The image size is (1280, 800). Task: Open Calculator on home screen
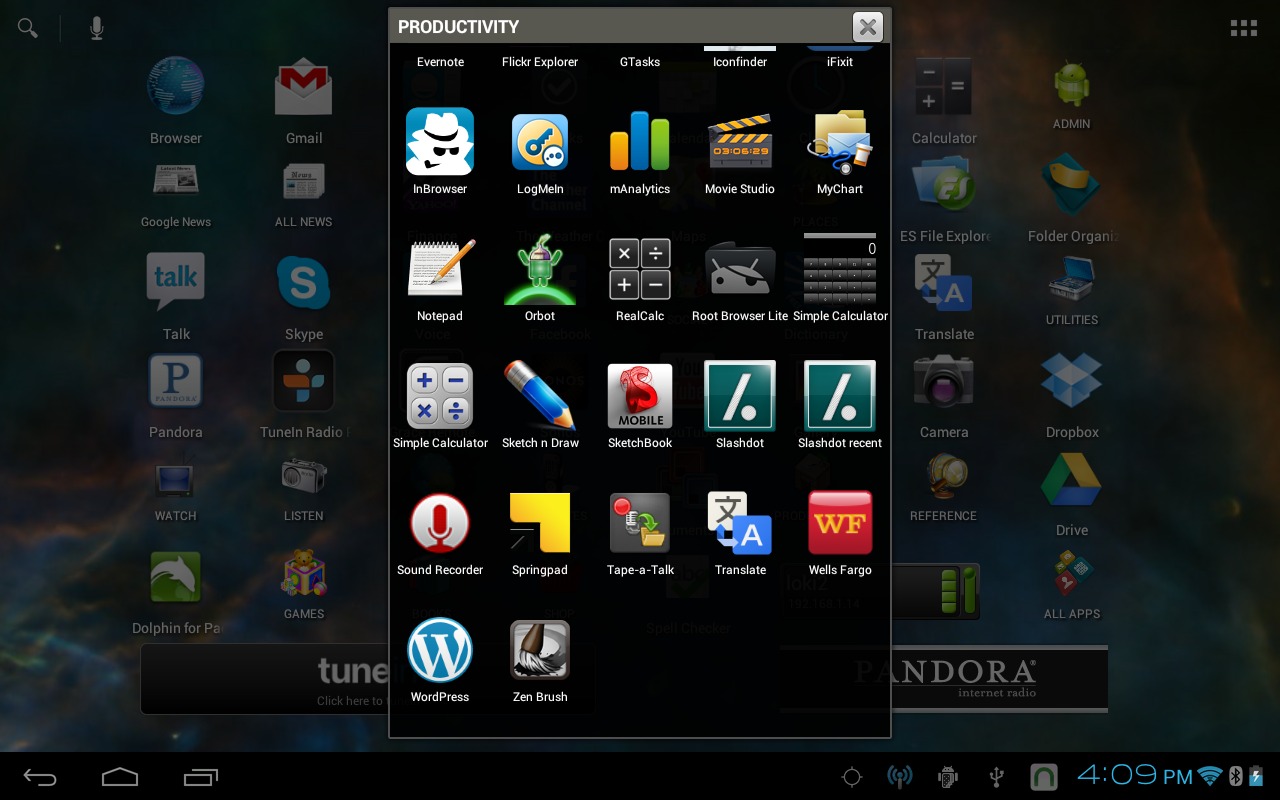944,101
